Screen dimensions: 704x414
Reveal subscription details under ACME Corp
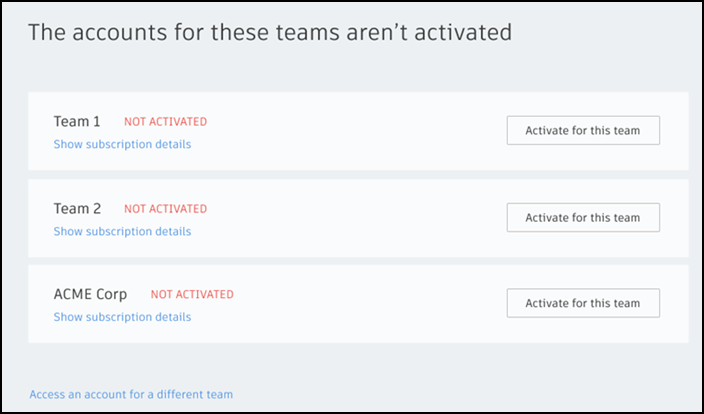tap(122, 317)
